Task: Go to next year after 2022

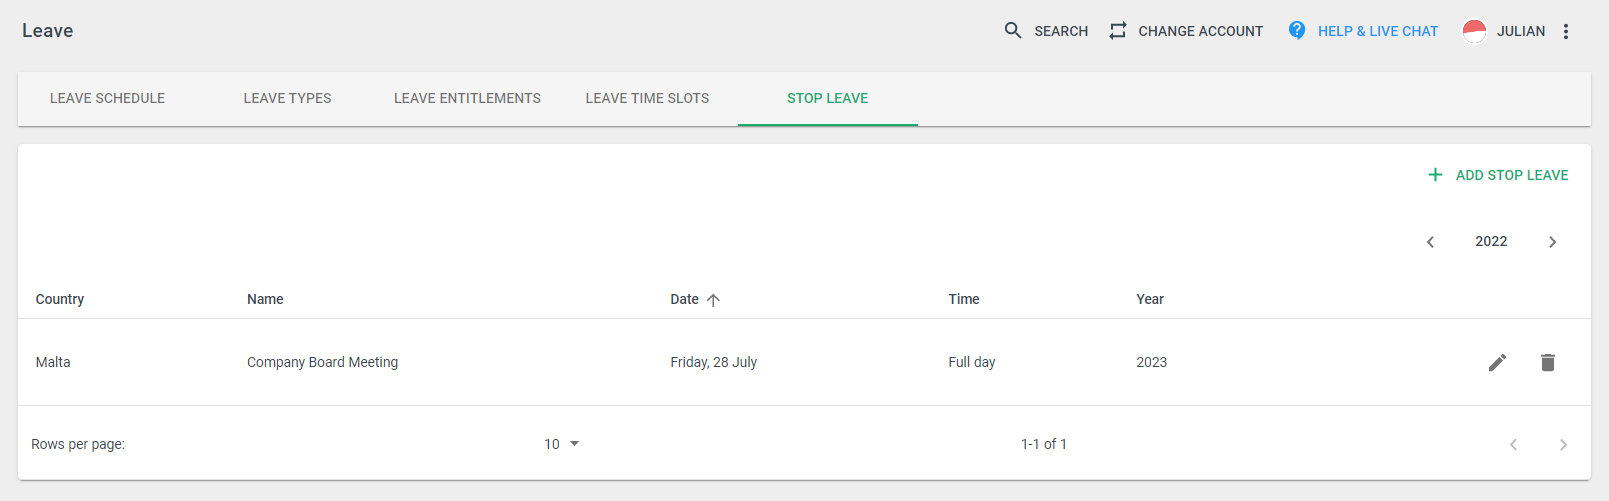Action: [x=1552, y=242]
